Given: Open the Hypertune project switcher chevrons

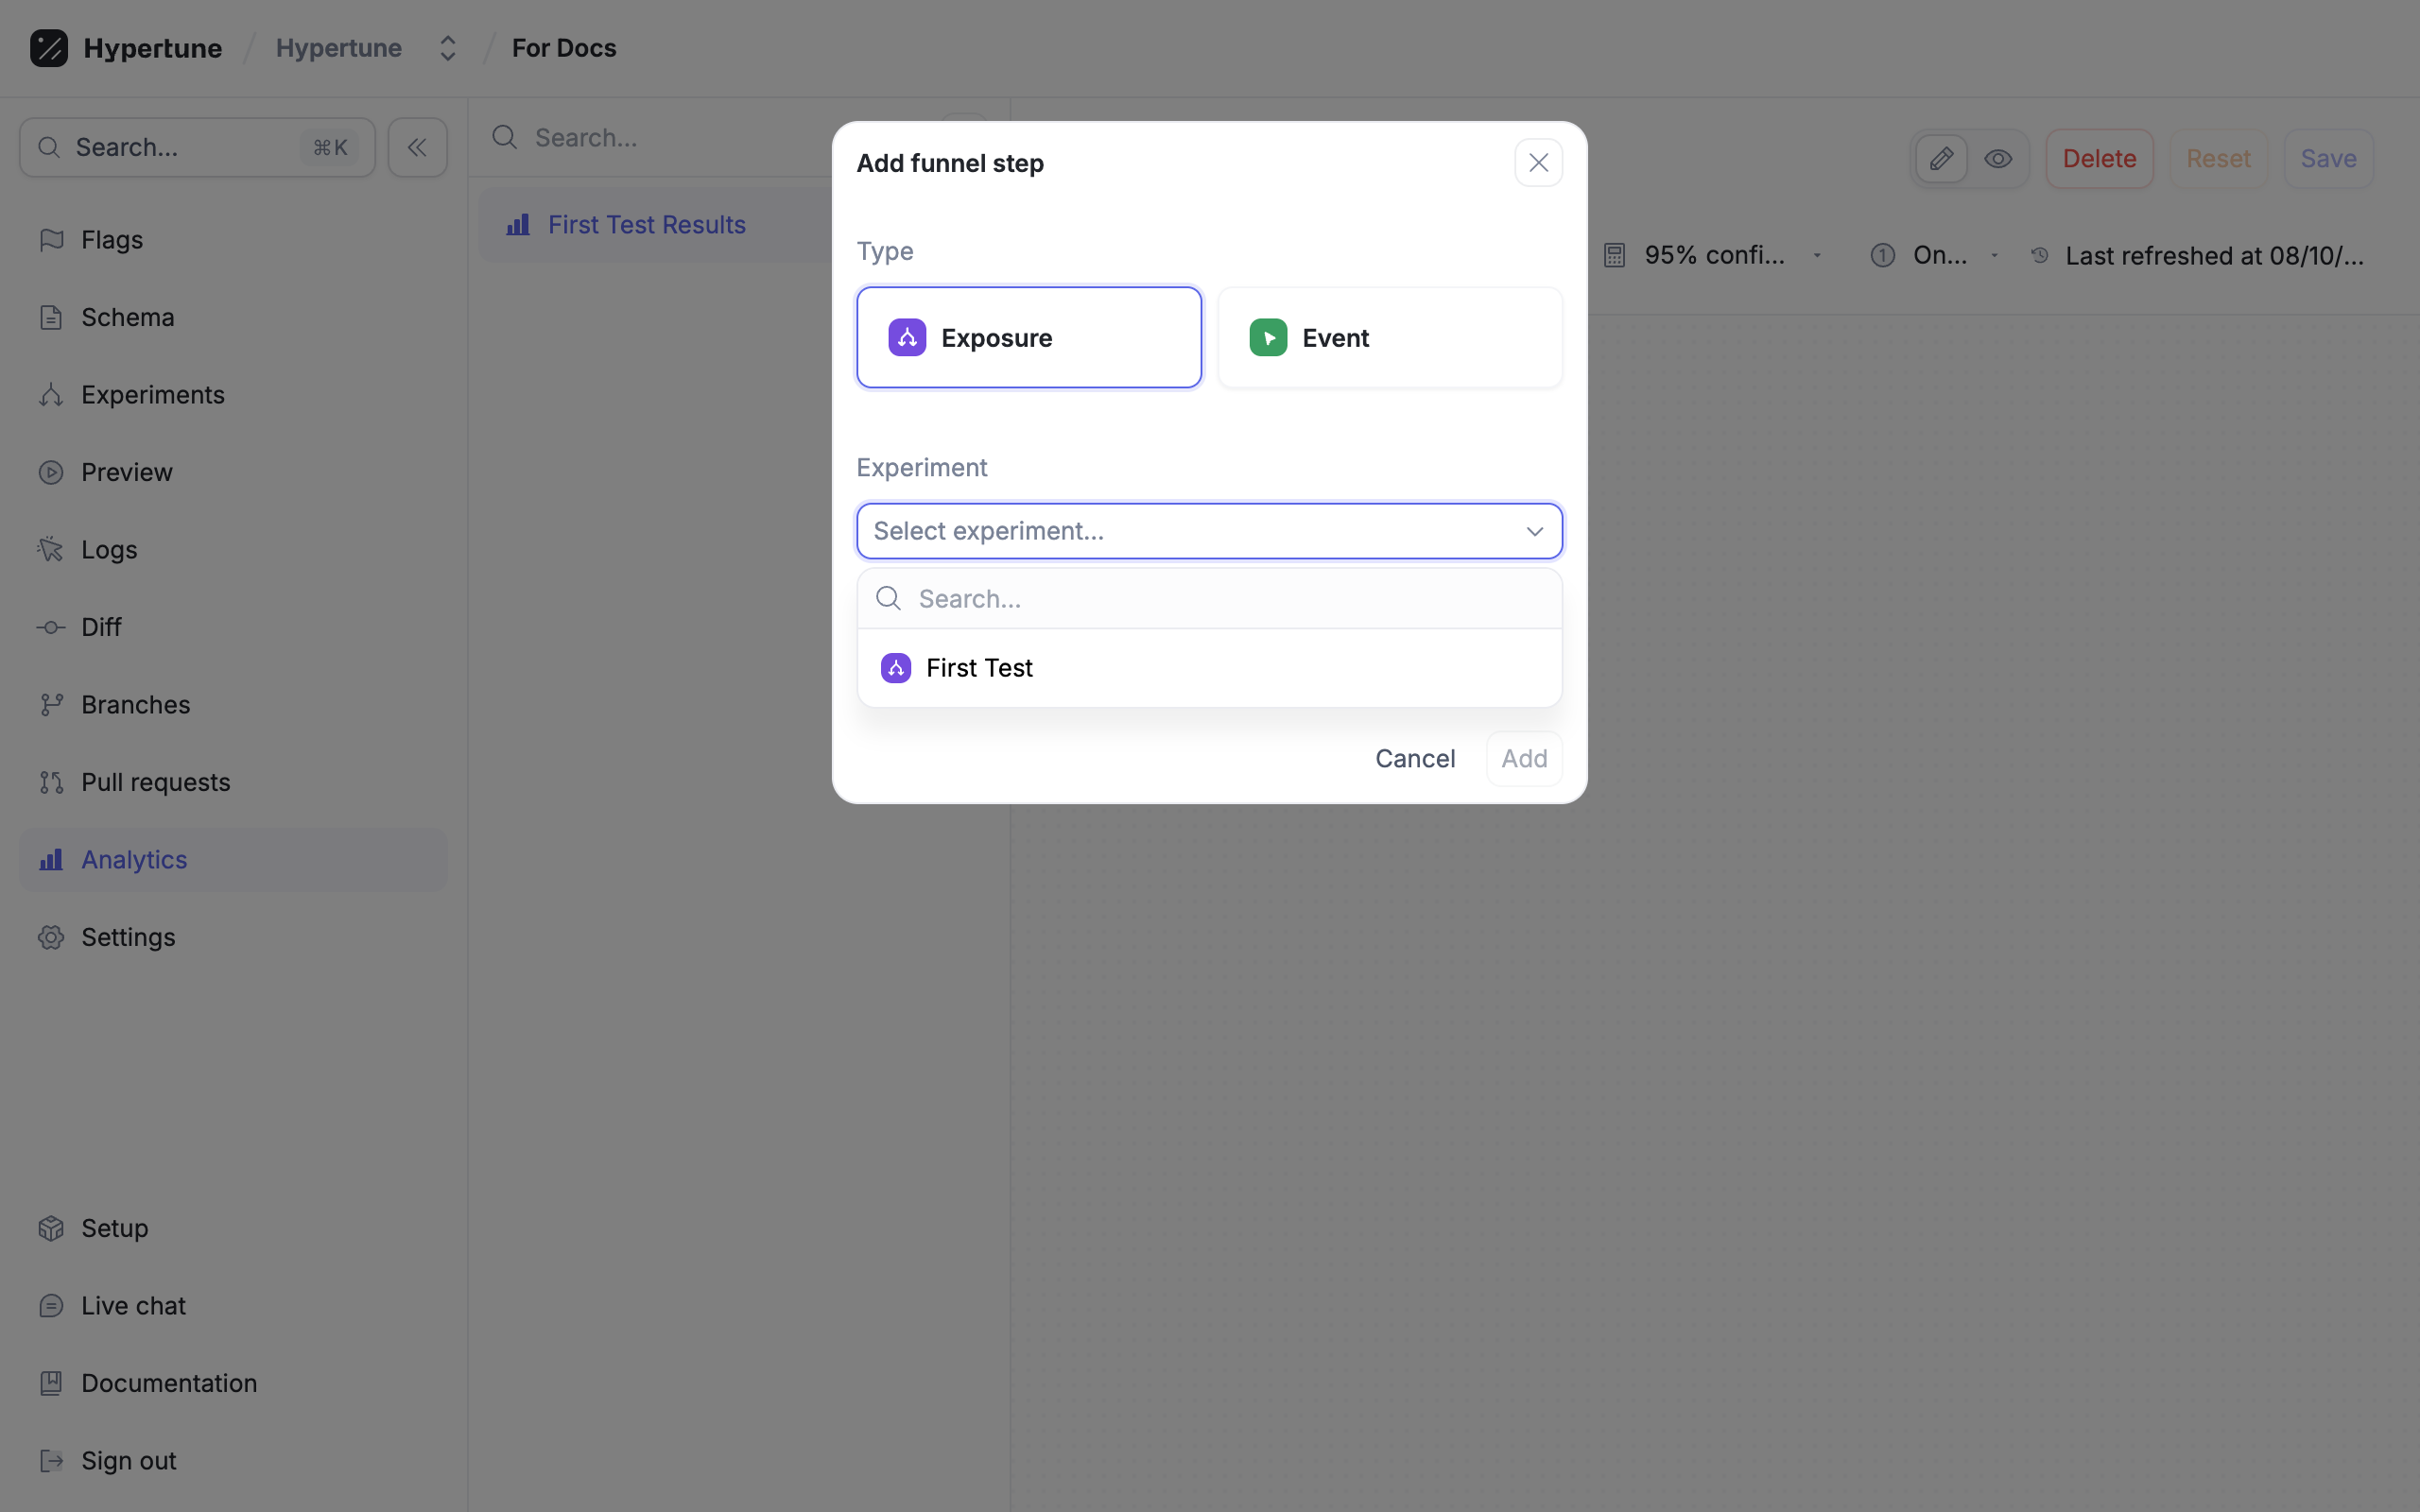Looking at the screenshot, I should click(447, 48).
